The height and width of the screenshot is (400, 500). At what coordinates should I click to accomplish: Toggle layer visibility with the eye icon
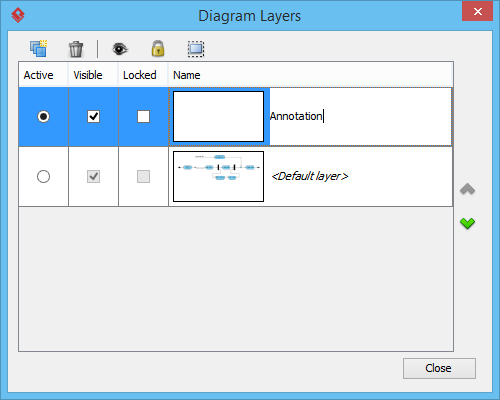120,49
